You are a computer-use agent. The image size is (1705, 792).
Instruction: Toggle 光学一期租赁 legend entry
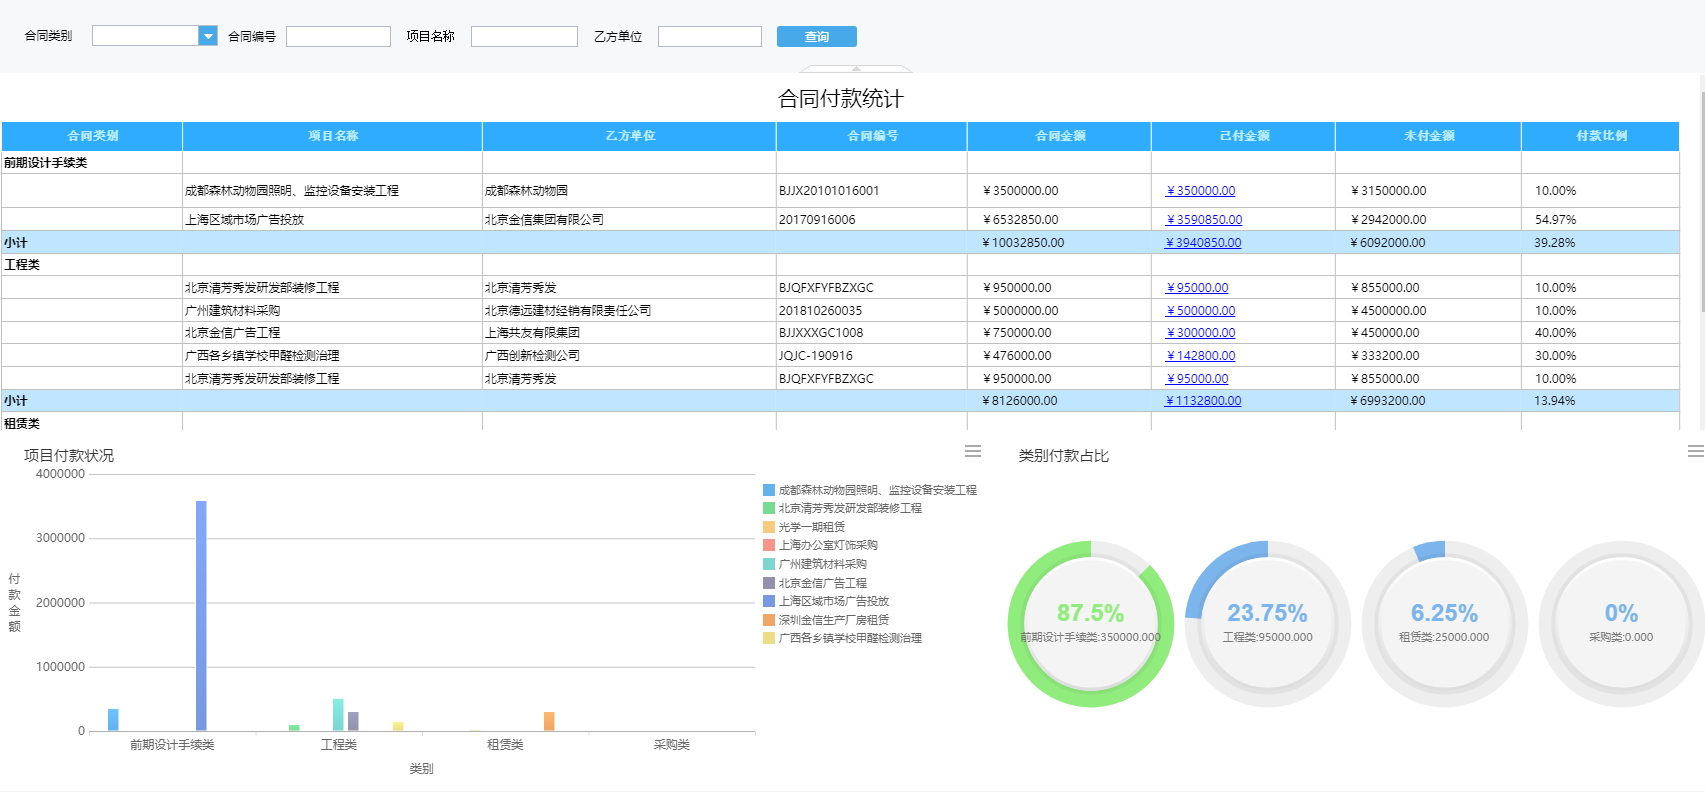coord(811,527)
